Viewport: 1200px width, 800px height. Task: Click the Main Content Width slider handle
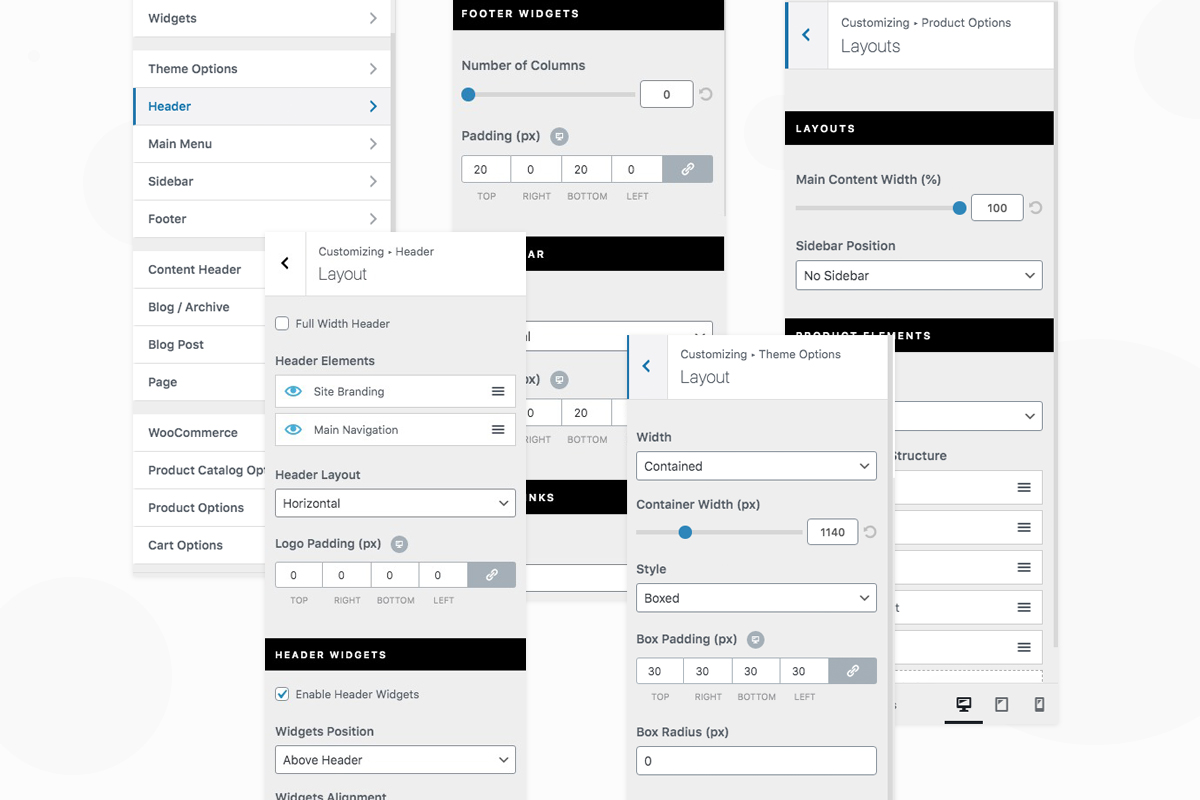(x=960, y=208)
